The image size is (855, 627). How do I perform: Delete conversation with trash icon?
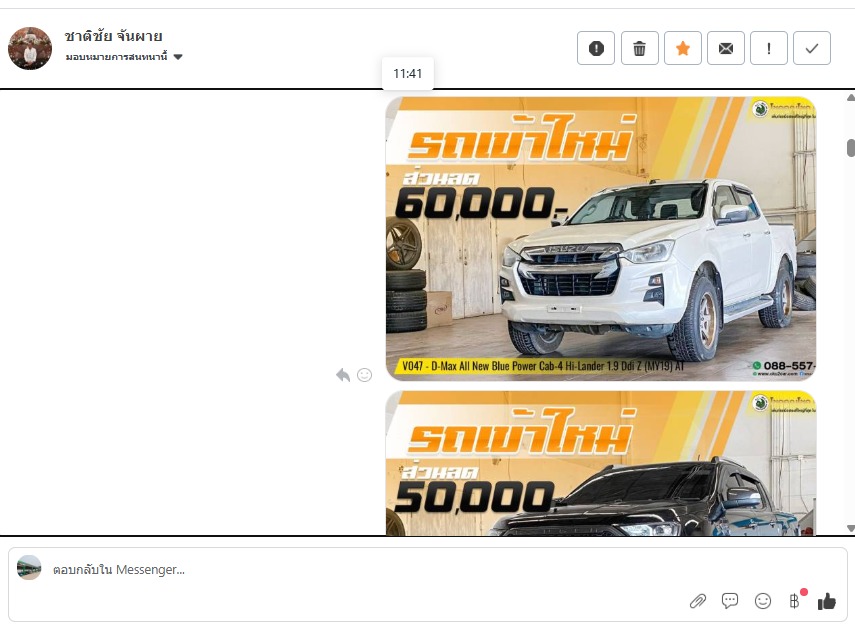(639, 49)
